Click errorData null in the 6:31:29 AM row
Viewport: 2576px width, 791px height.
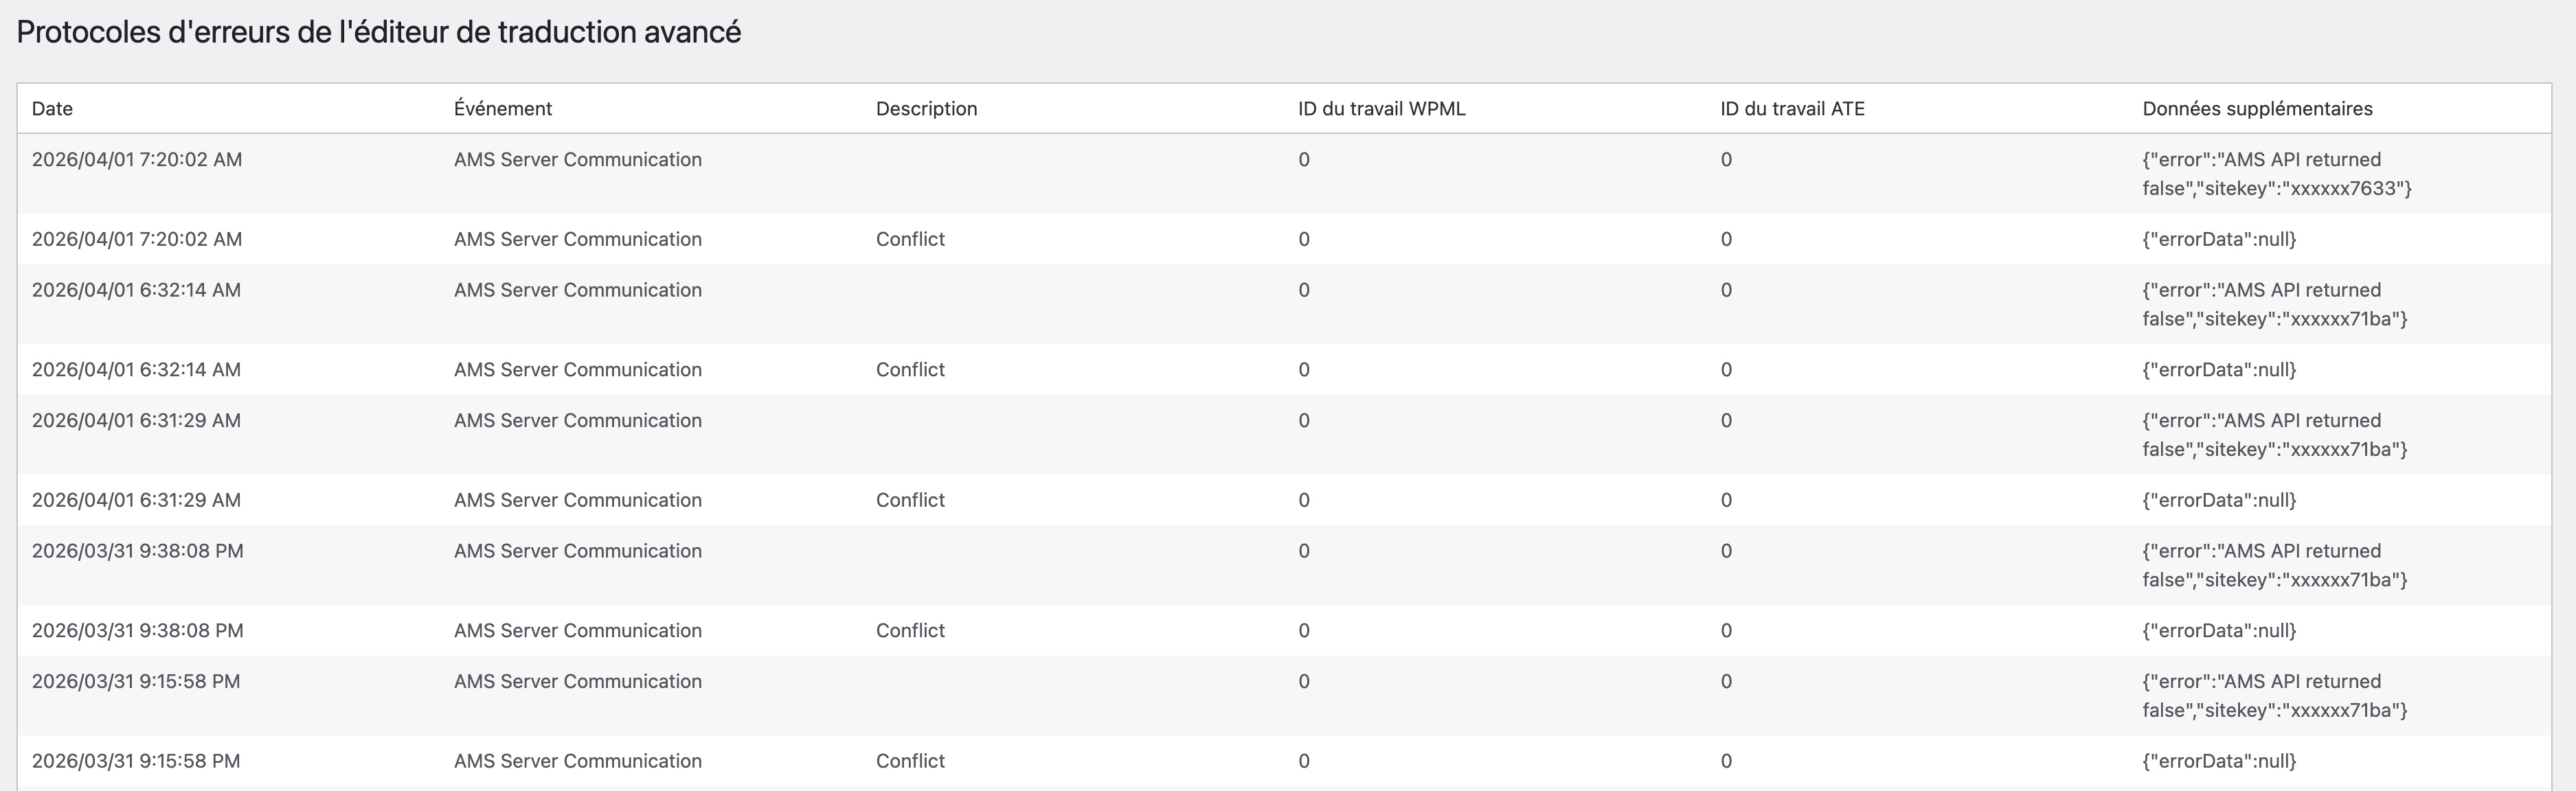coord(2219,500)
